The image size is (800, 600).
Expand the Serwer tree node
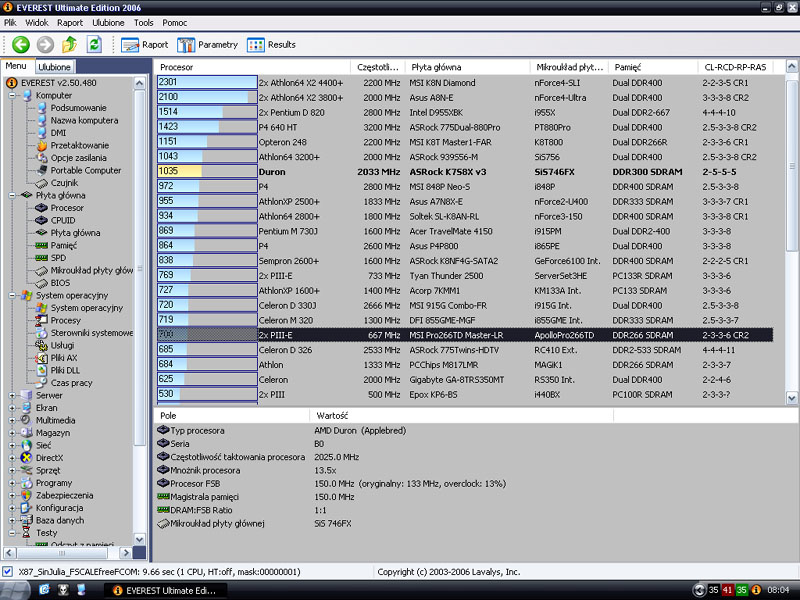[12, 395]
